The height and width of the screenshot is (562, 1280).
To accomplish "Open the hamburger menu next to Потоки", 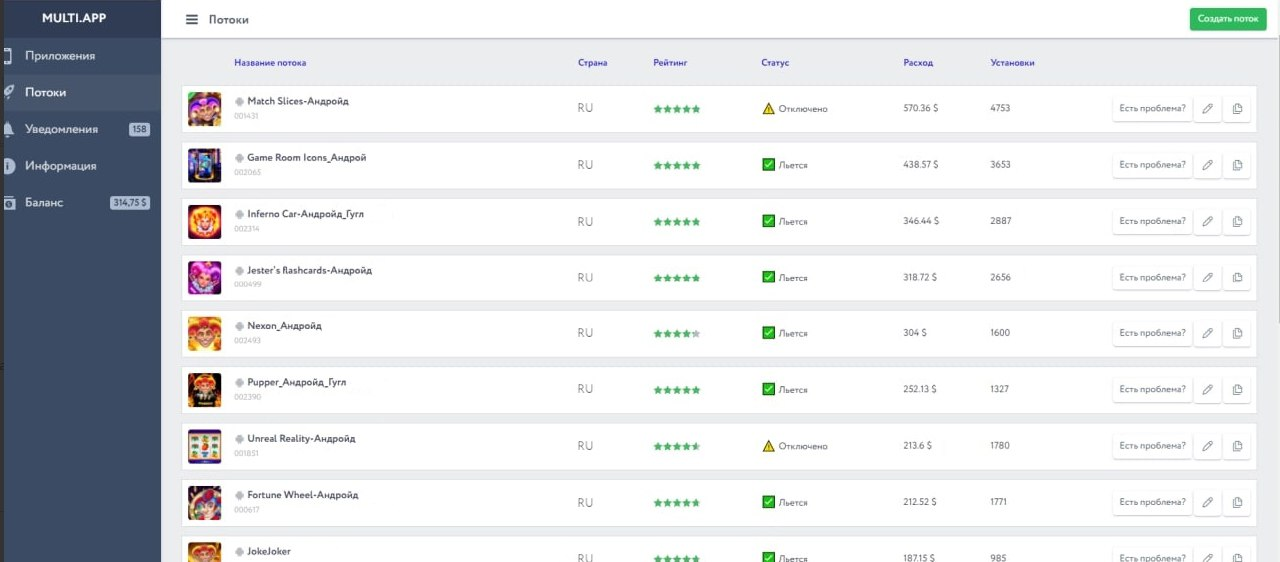I will pyautogui.click(x=192, y=19).
